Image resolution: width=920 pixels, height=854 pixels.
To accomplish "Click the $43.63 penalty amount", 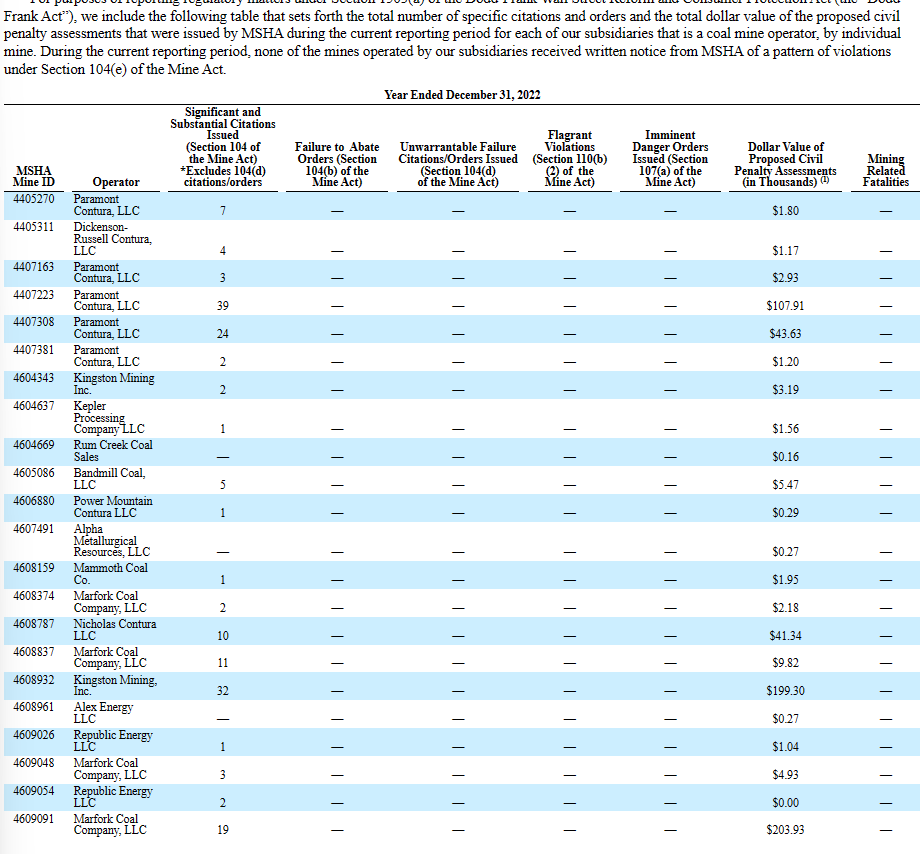I will point(785,334).
